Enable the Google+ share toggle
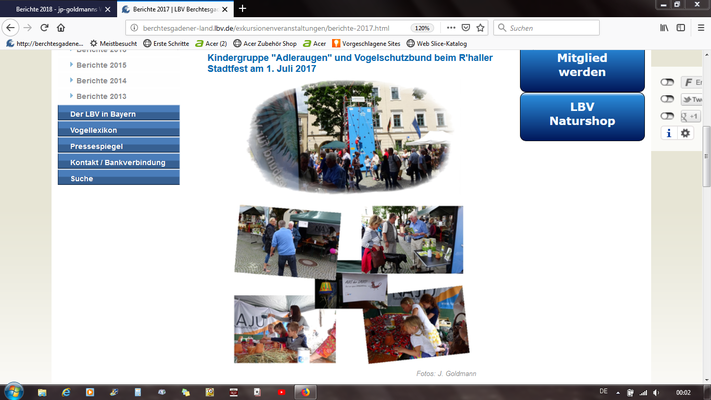711x400 pixels. coord(667,116)
